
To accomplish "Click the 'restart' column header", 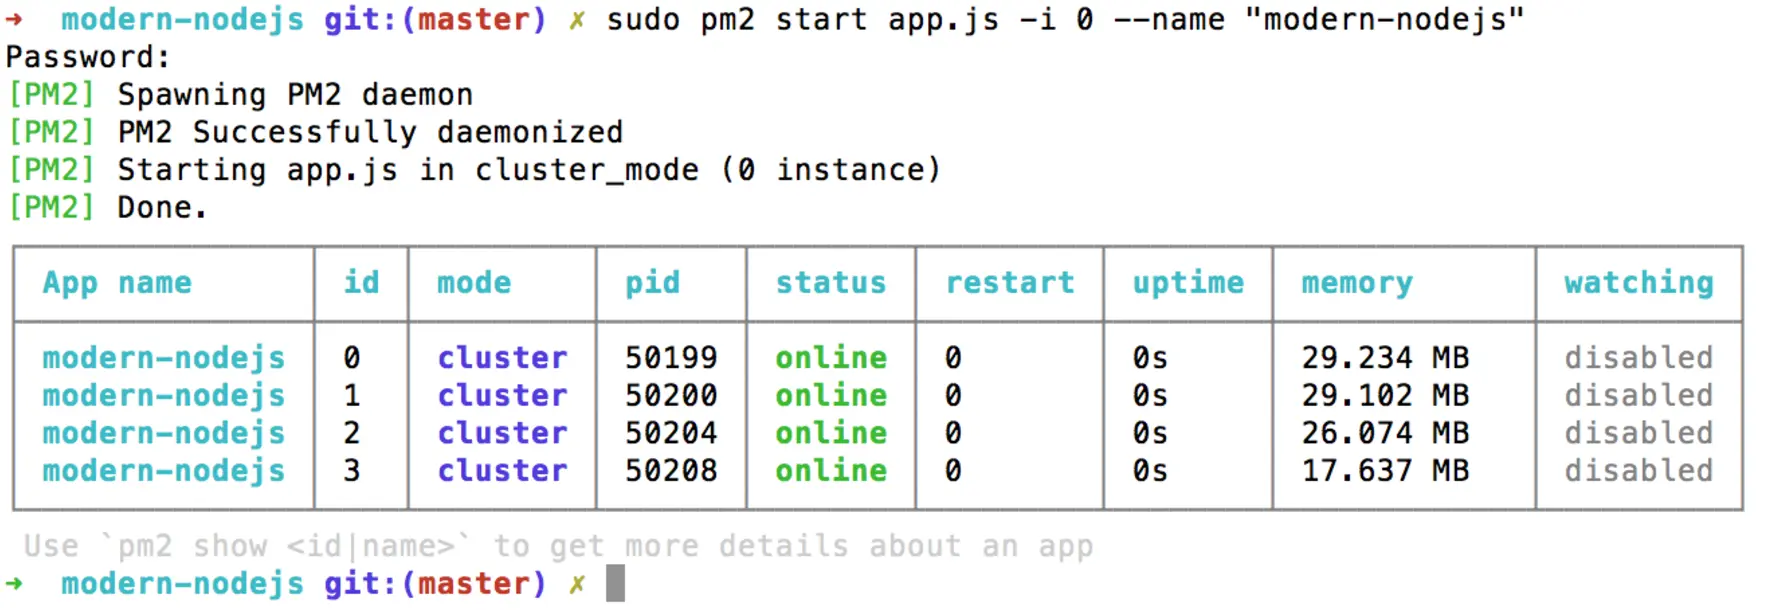I will (1010, 283).
